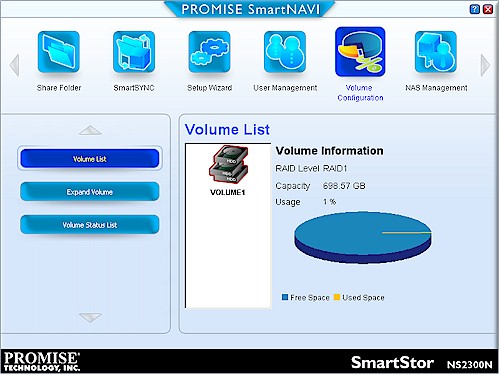Image resolution: width=500 pixels, height=375 pixels.
Task: Click the up arrow above sidebar menu
Action: [90, 130]
